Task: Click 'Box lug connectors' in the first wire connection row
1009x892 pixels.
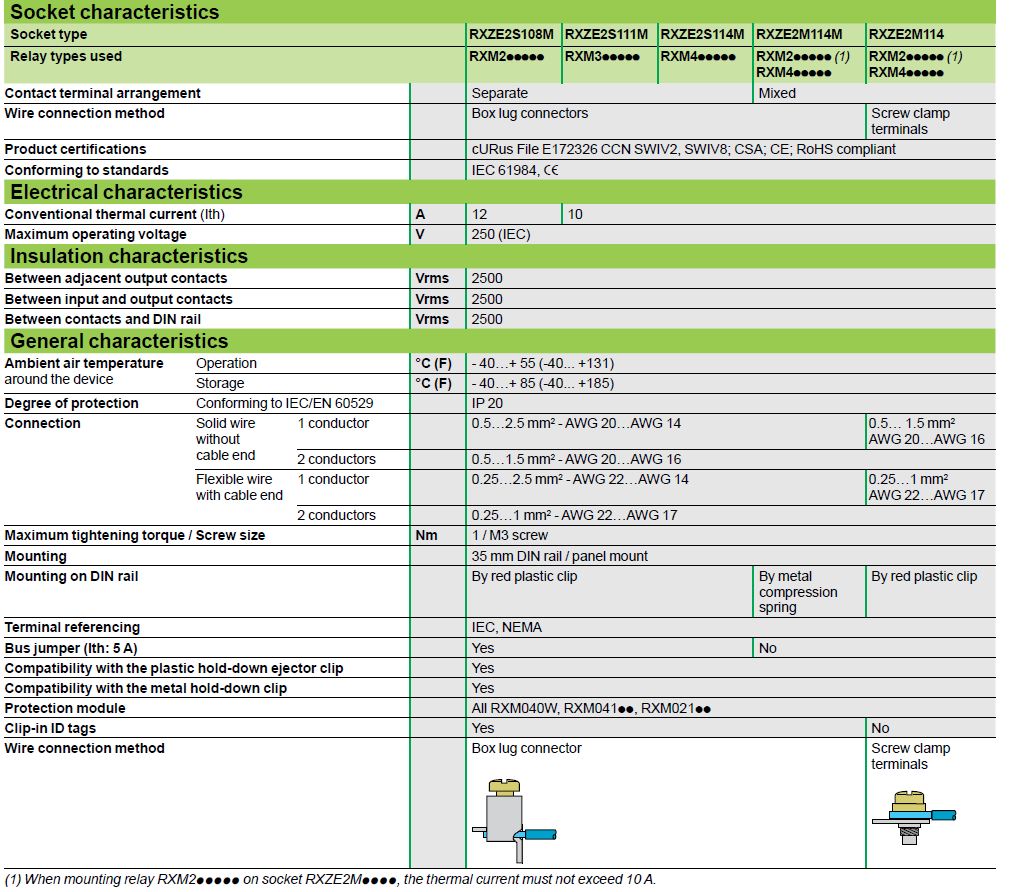Action: click(x=530, y=113)
